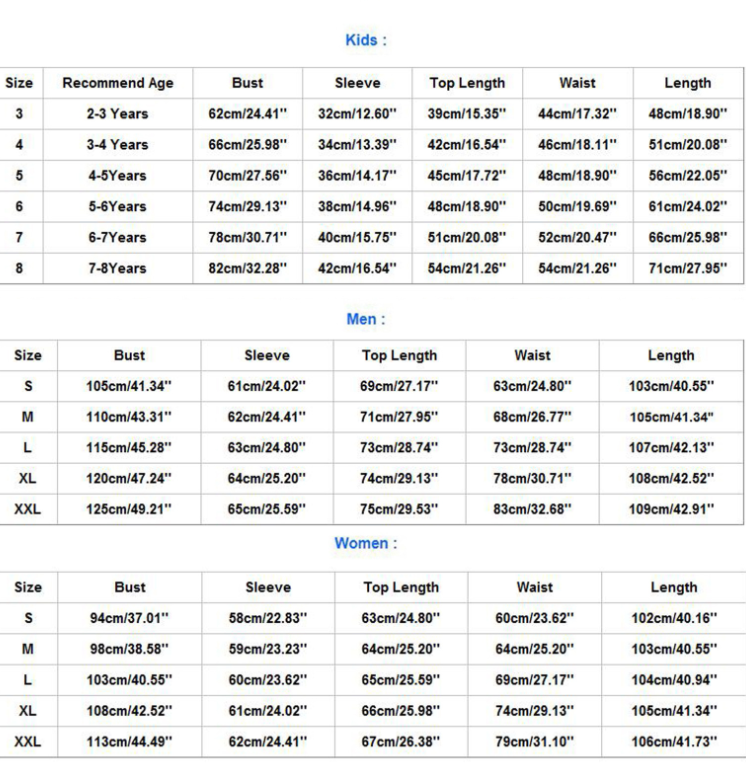Image resolution: width=746 pixels, height=763 pixels.
Task: Click the blue Kids heading
Action: pyautogui.click(x=366, y=40)
